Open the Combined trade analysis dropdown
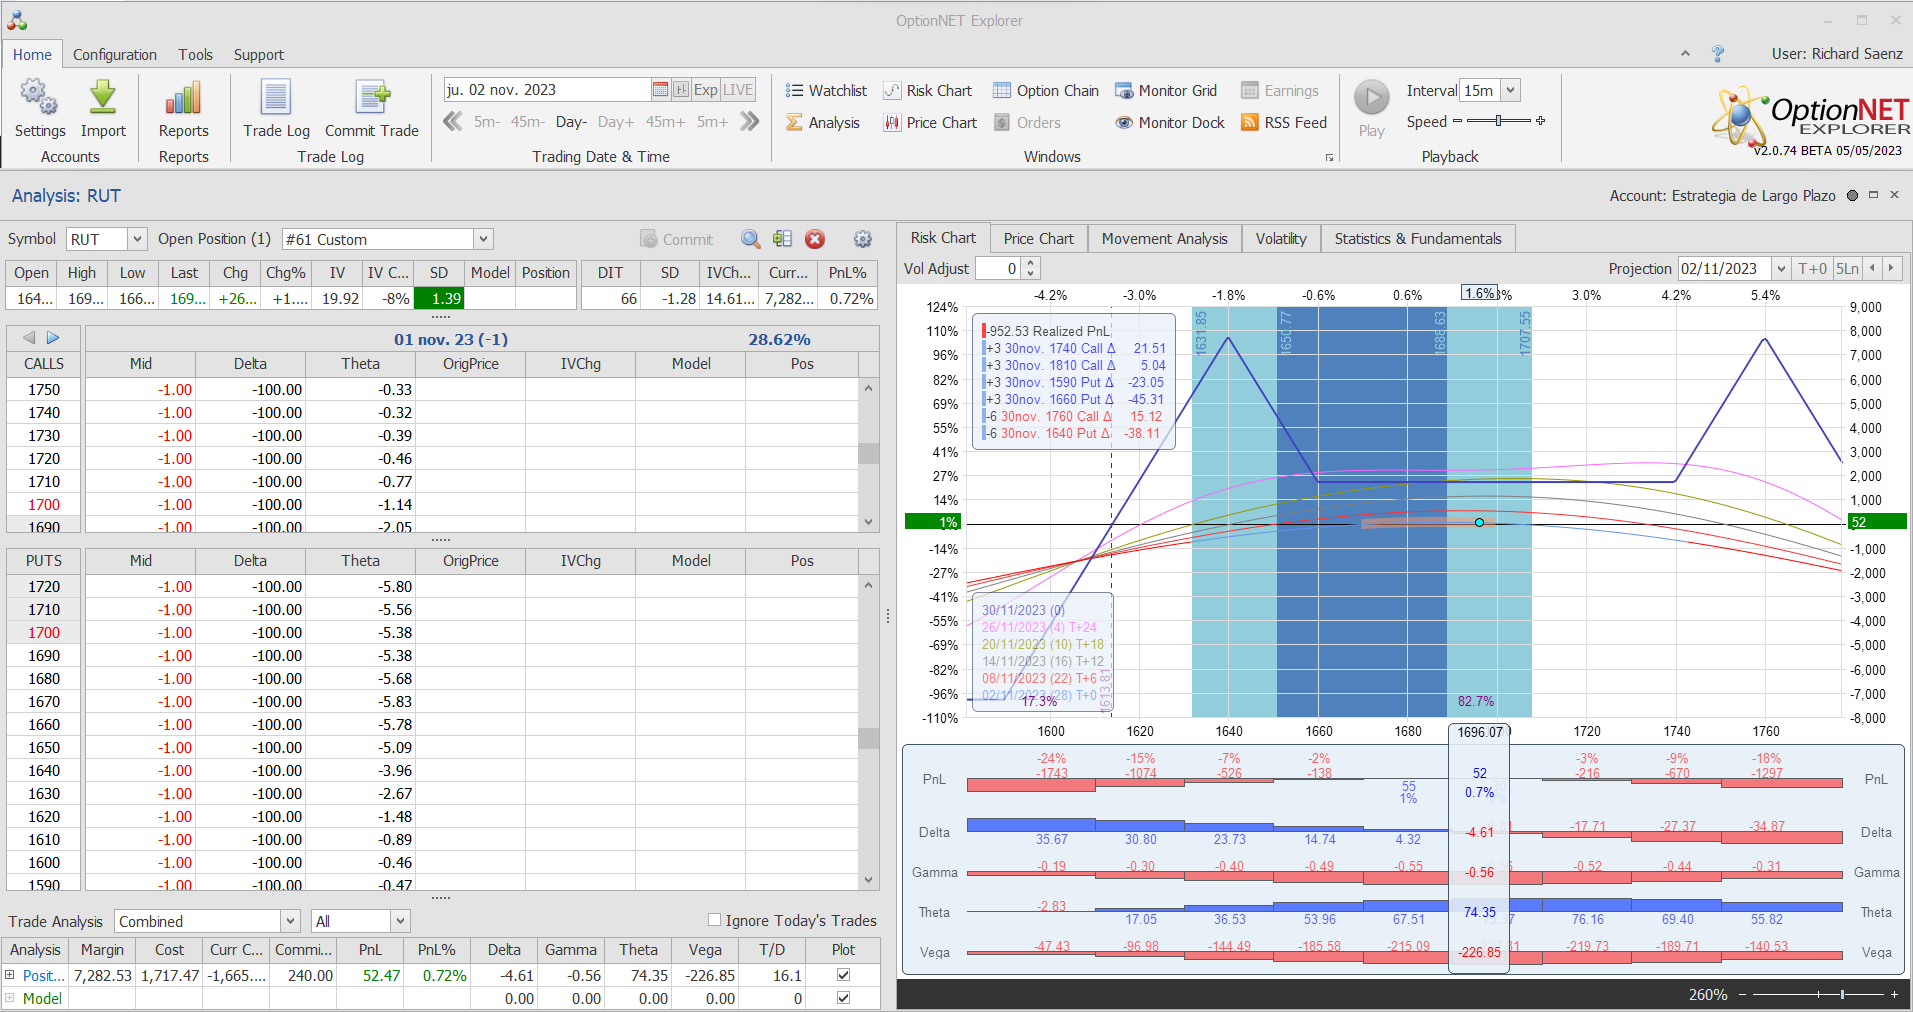Viewport: 1913px width, 1012px height. (290, 921)
